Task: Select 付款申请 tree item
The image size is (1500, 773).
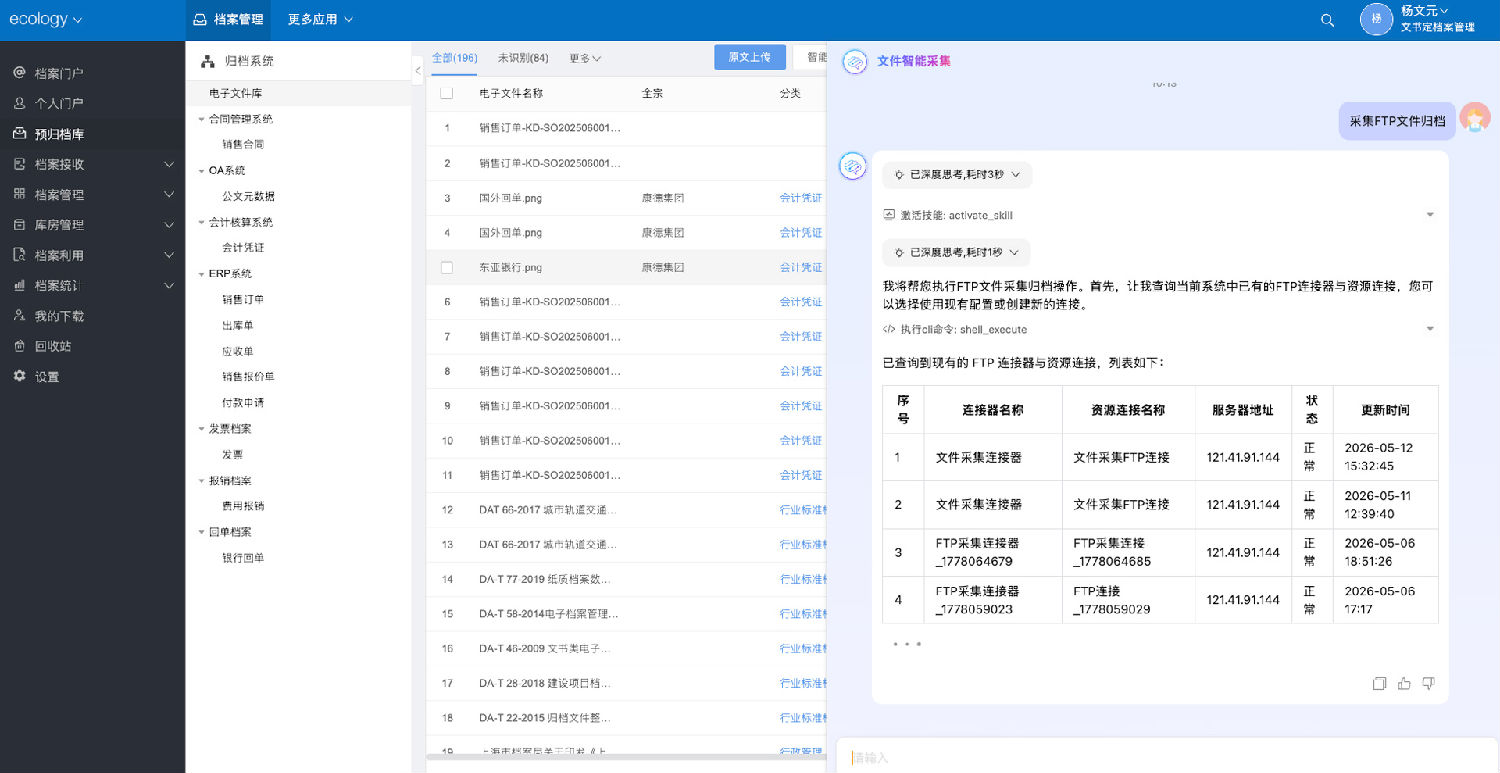Action: coord(243,403)
